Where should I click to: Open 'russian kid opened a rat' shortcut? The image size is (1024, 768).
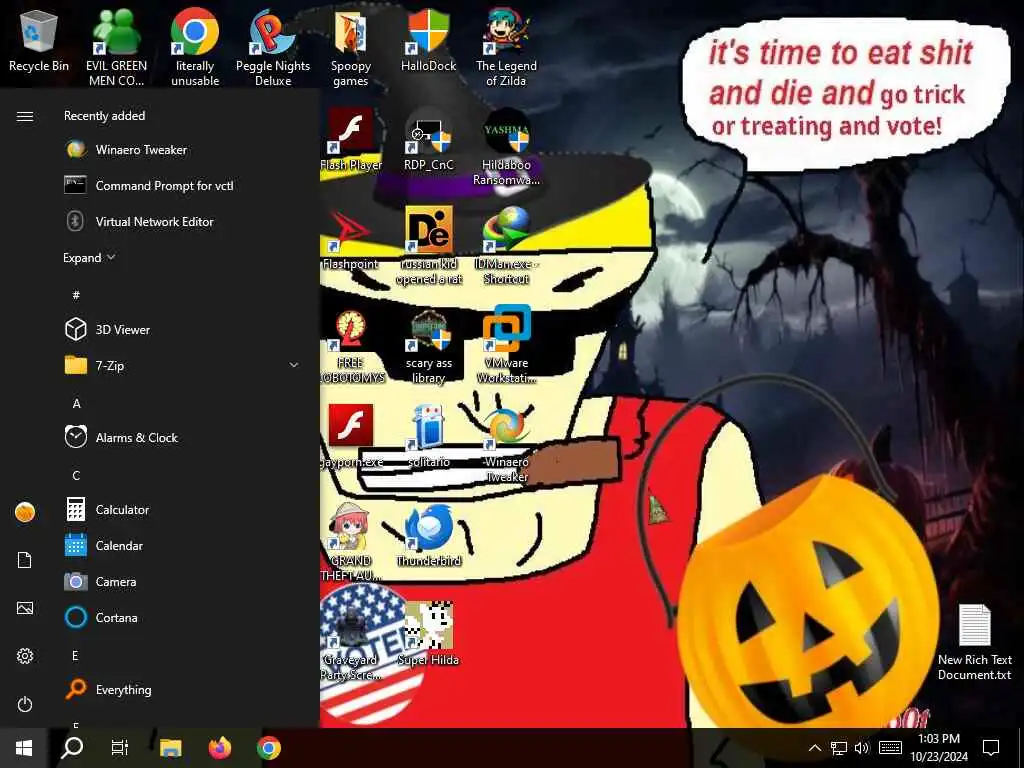click(x=428, y=246)
